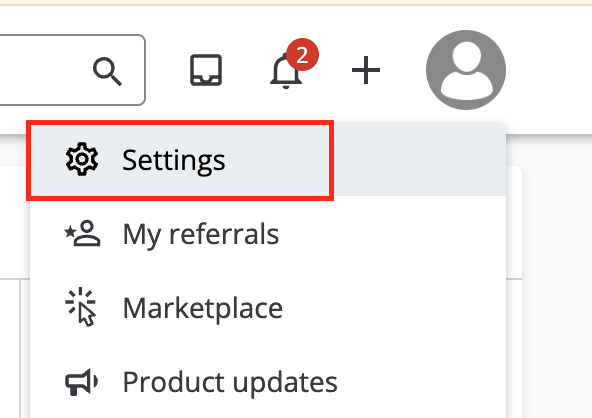The image size is (592, 418).
Task: Click the My referrals star-person icon
Action: (82, 233)
